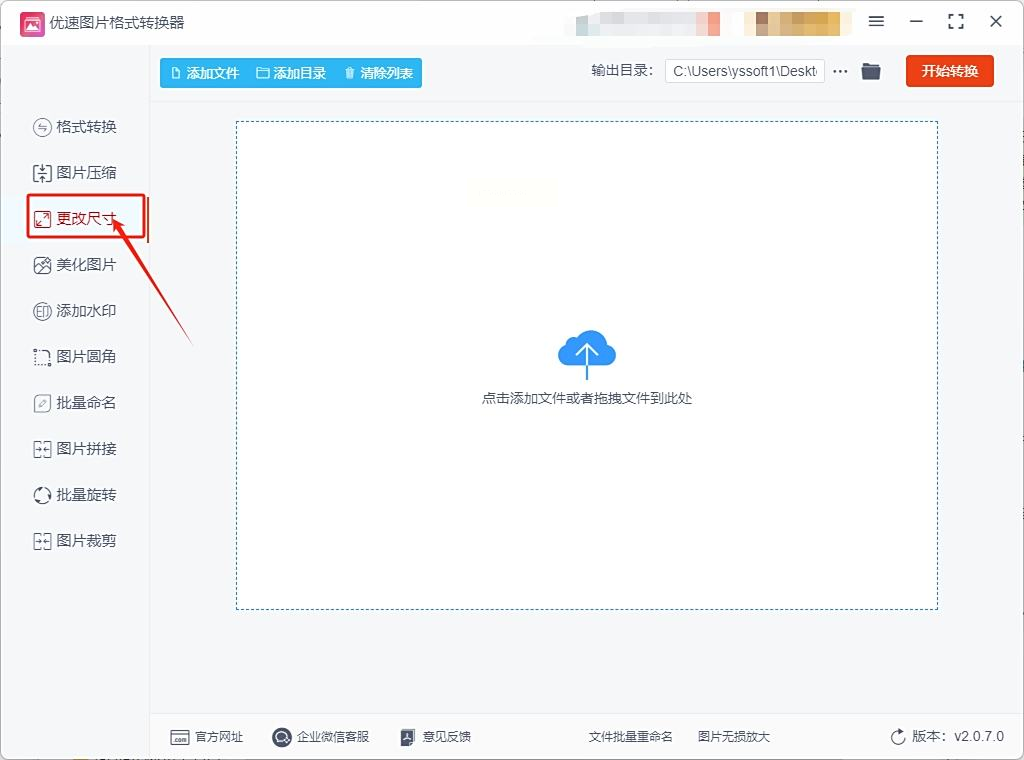This screenshot has height=760, width=1024.
Task: Click the refresh icon beside version number
Action: (898, 737)
